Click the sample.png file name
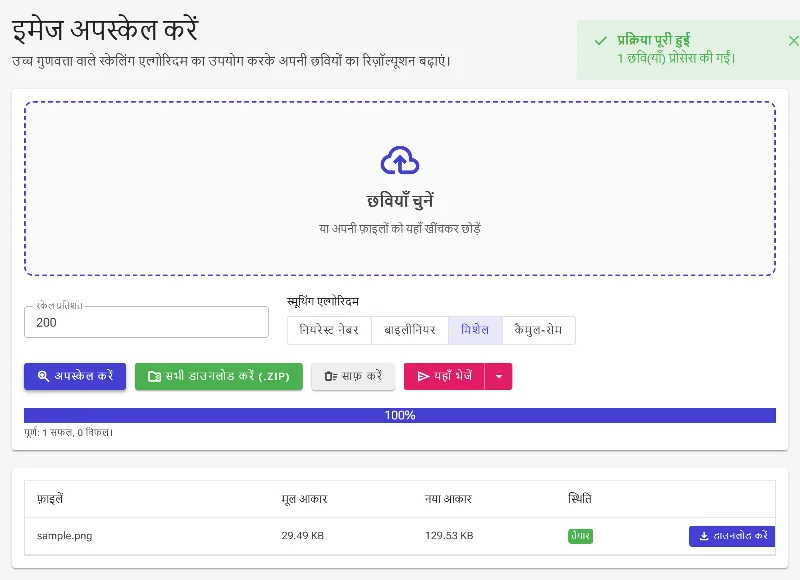The width and height of the screenshot is (800, 580). coord(65,536)
